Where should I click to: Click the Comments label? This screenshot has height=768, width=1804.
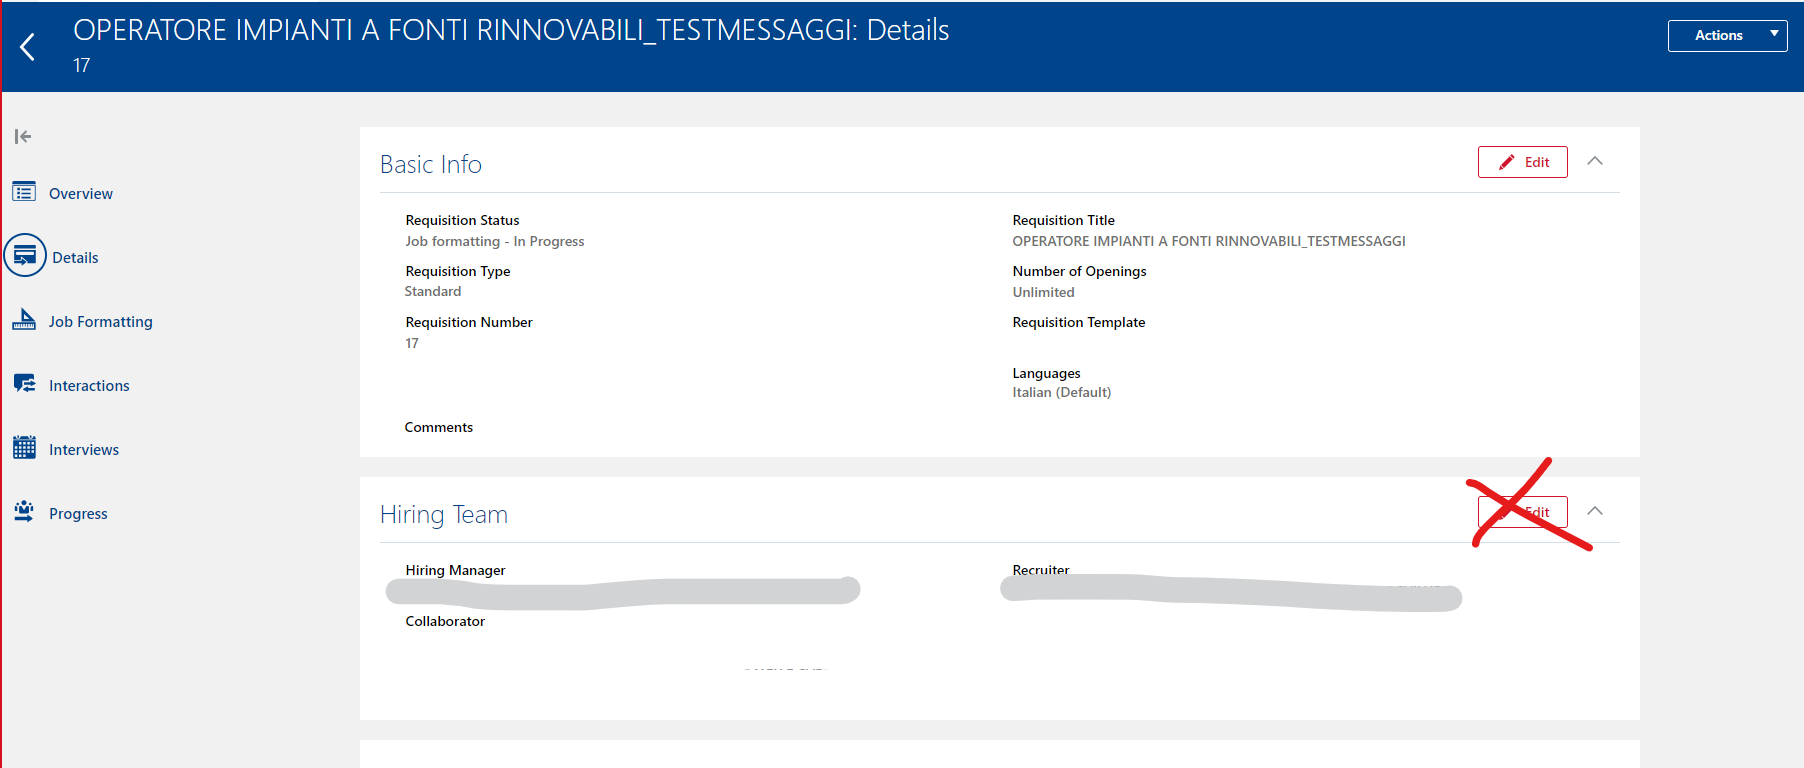(439, 427)
